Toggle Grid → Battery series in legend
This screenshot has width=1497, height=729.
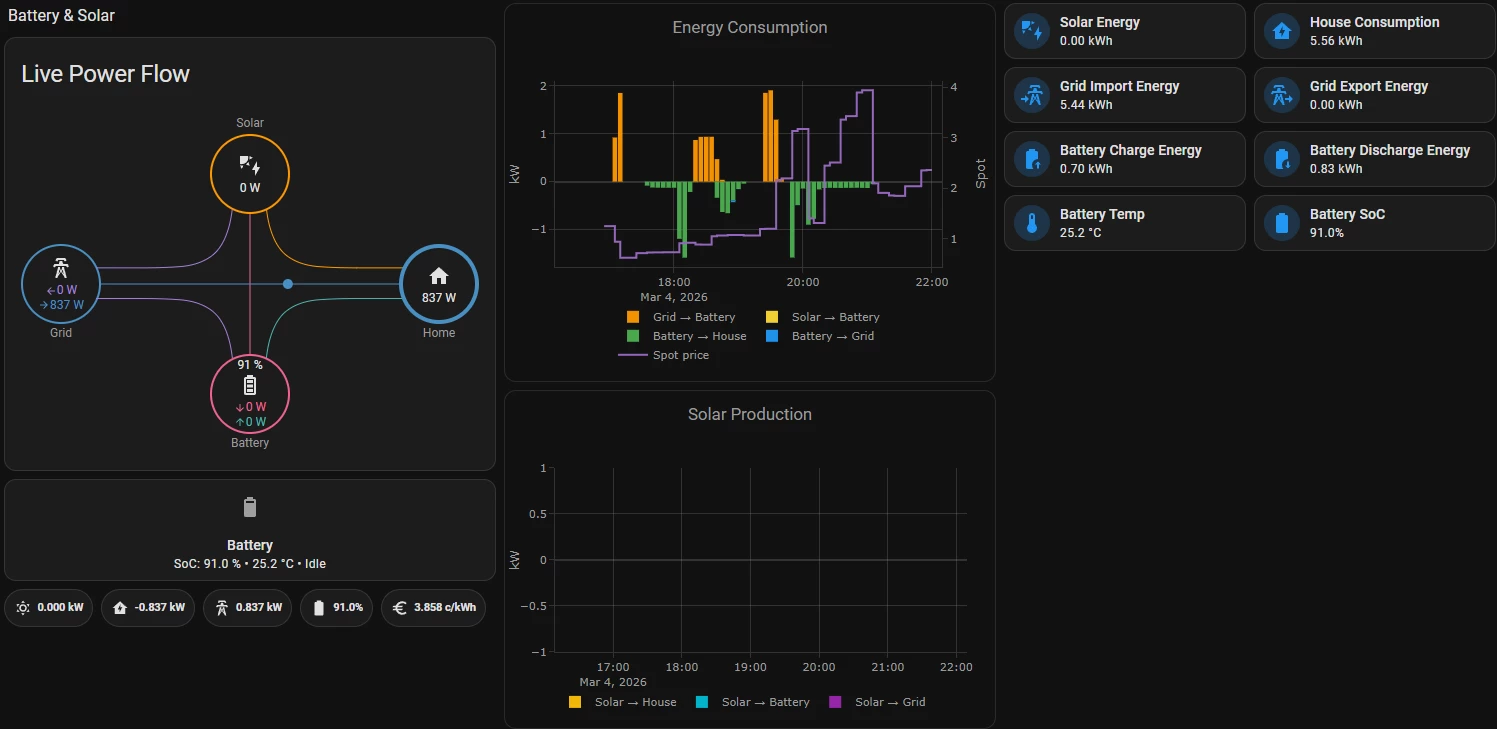point(681,317)
